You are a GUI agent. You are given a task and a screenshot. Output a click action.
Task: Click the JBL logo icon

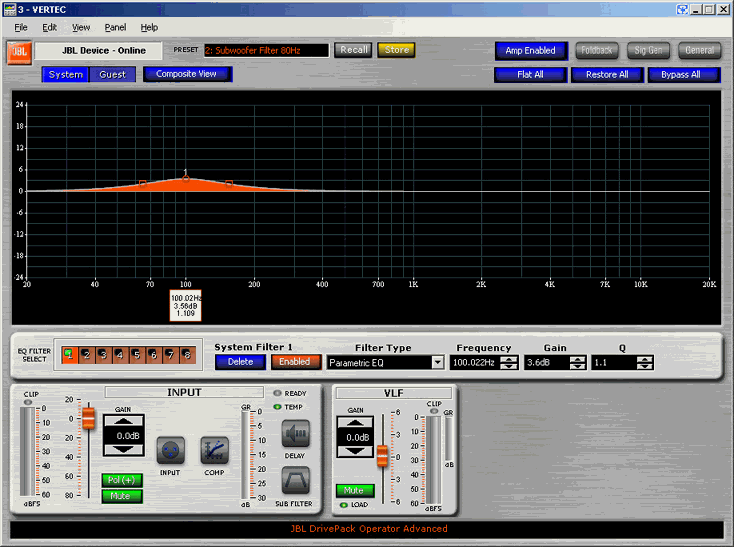[x=19, y=50]
